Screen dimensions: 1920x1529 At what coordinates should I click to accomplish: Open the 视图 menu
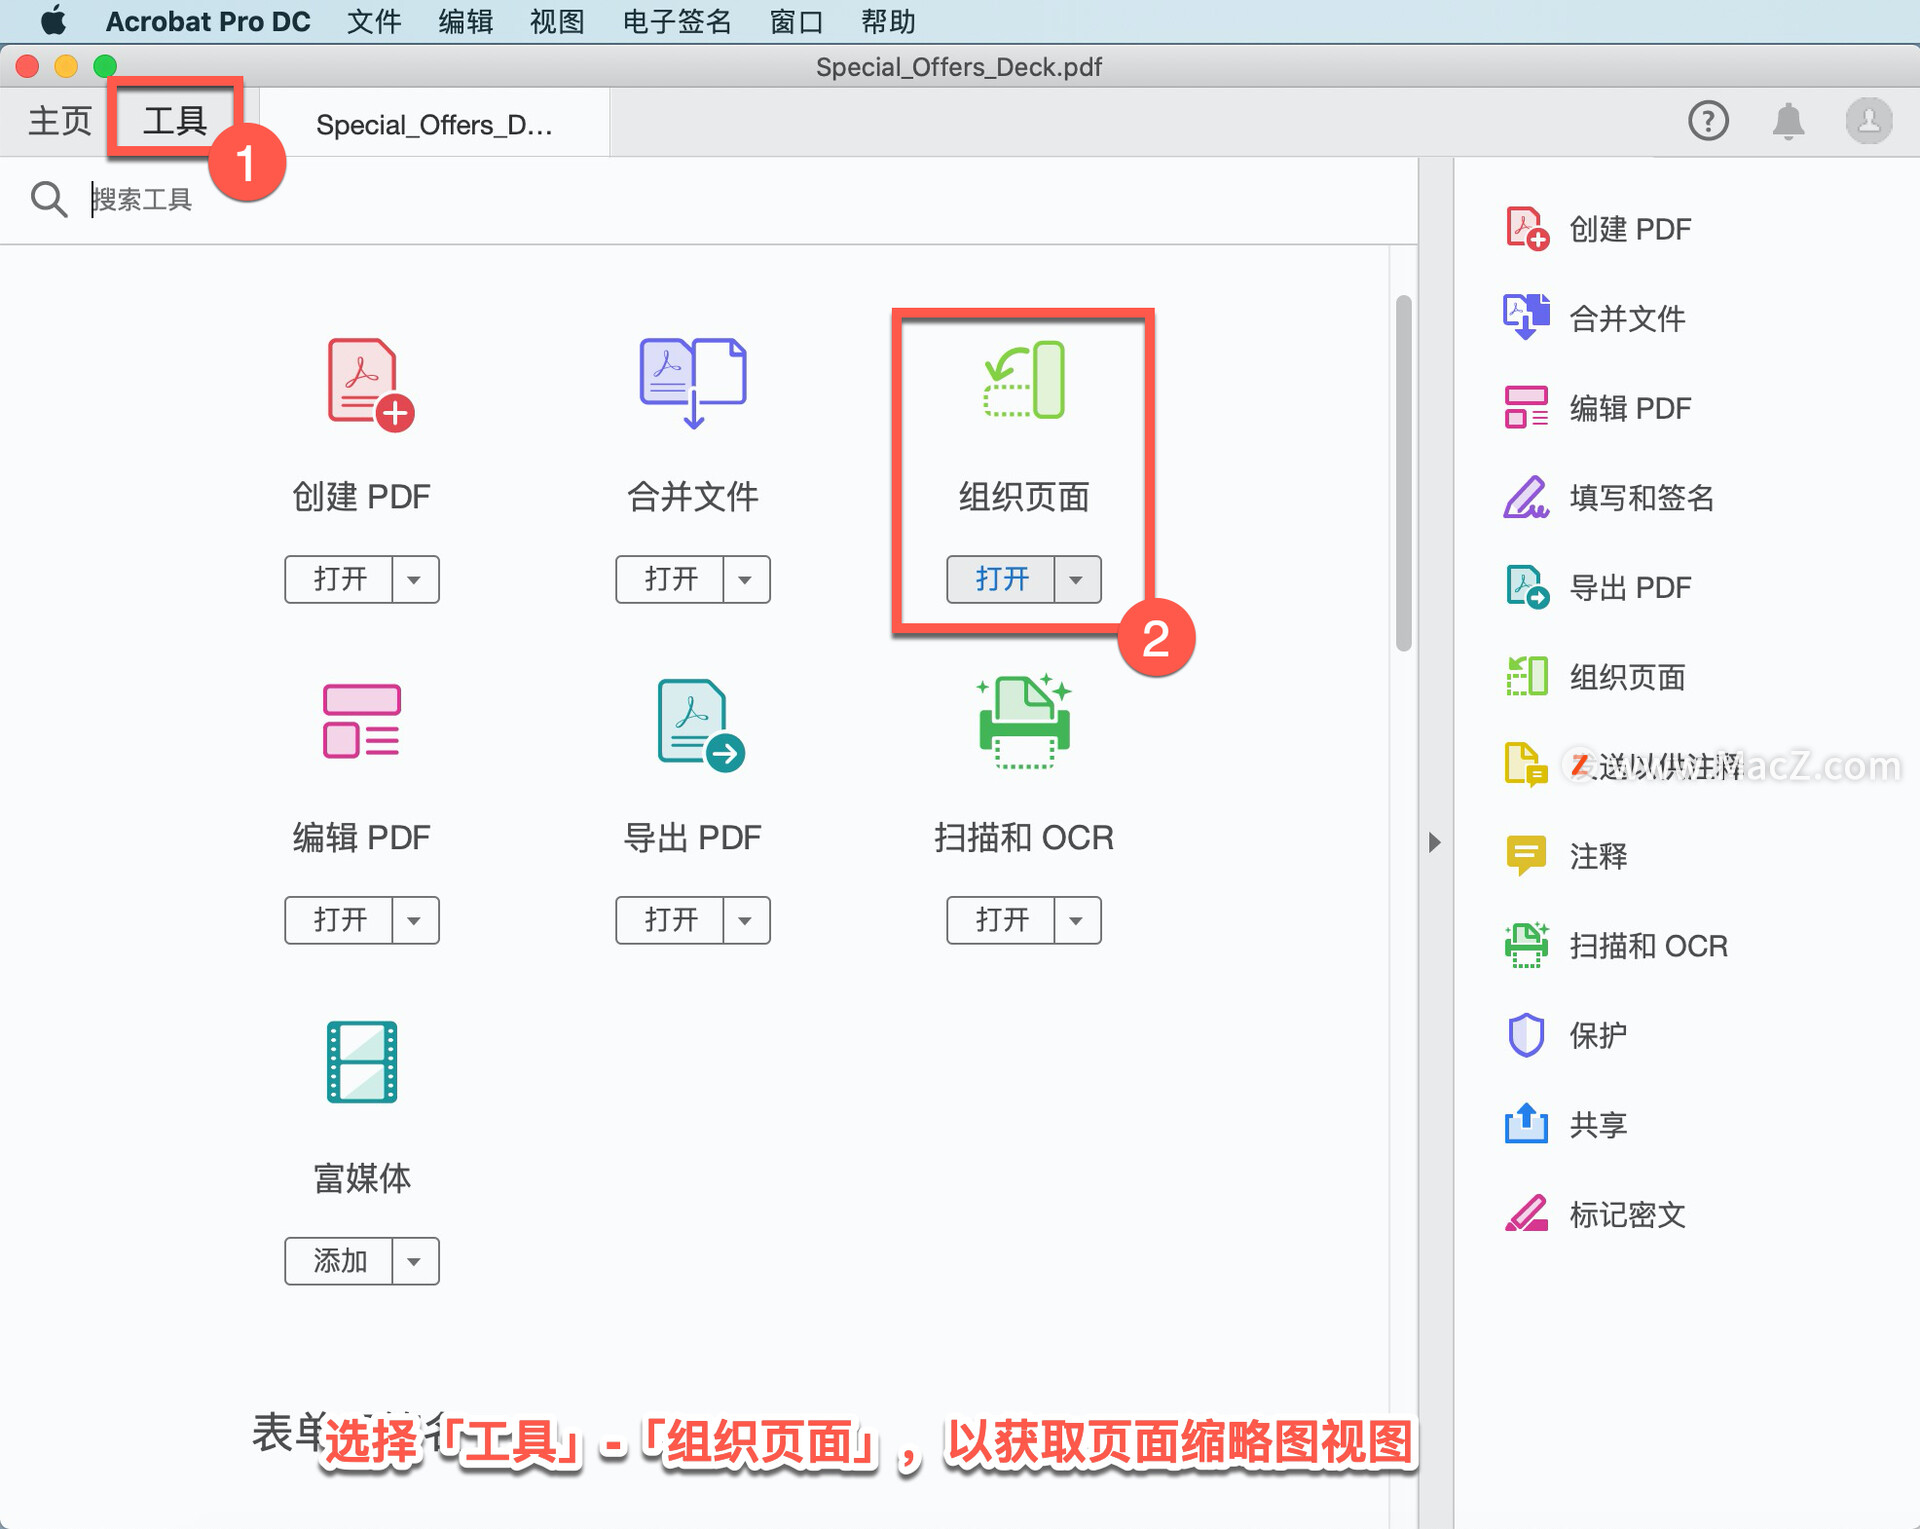(557, 21)
